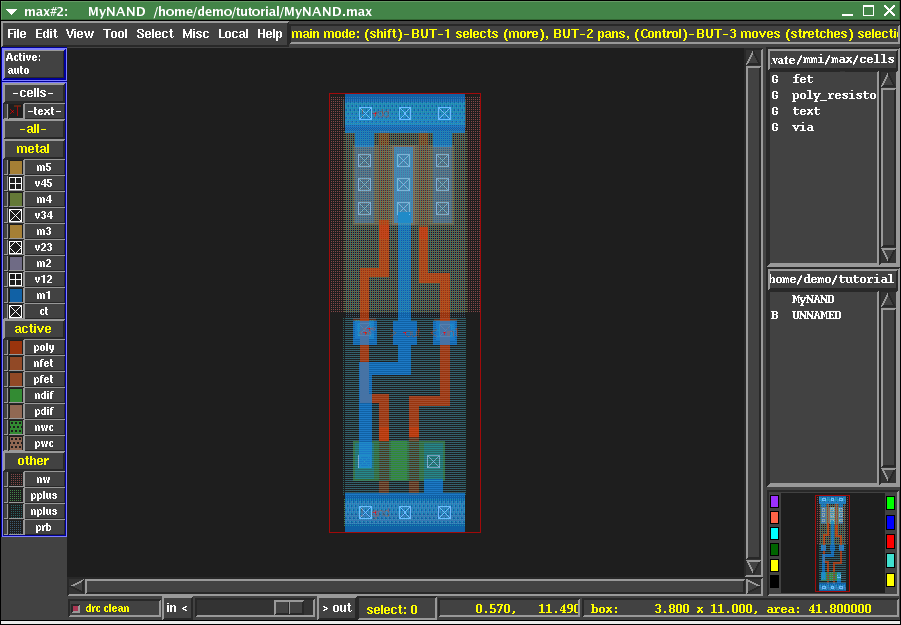The height and width of the screenshot is (625, 901).
Task: Open the Misc menu
Action: pyautogui.click(x=196, y=33)
